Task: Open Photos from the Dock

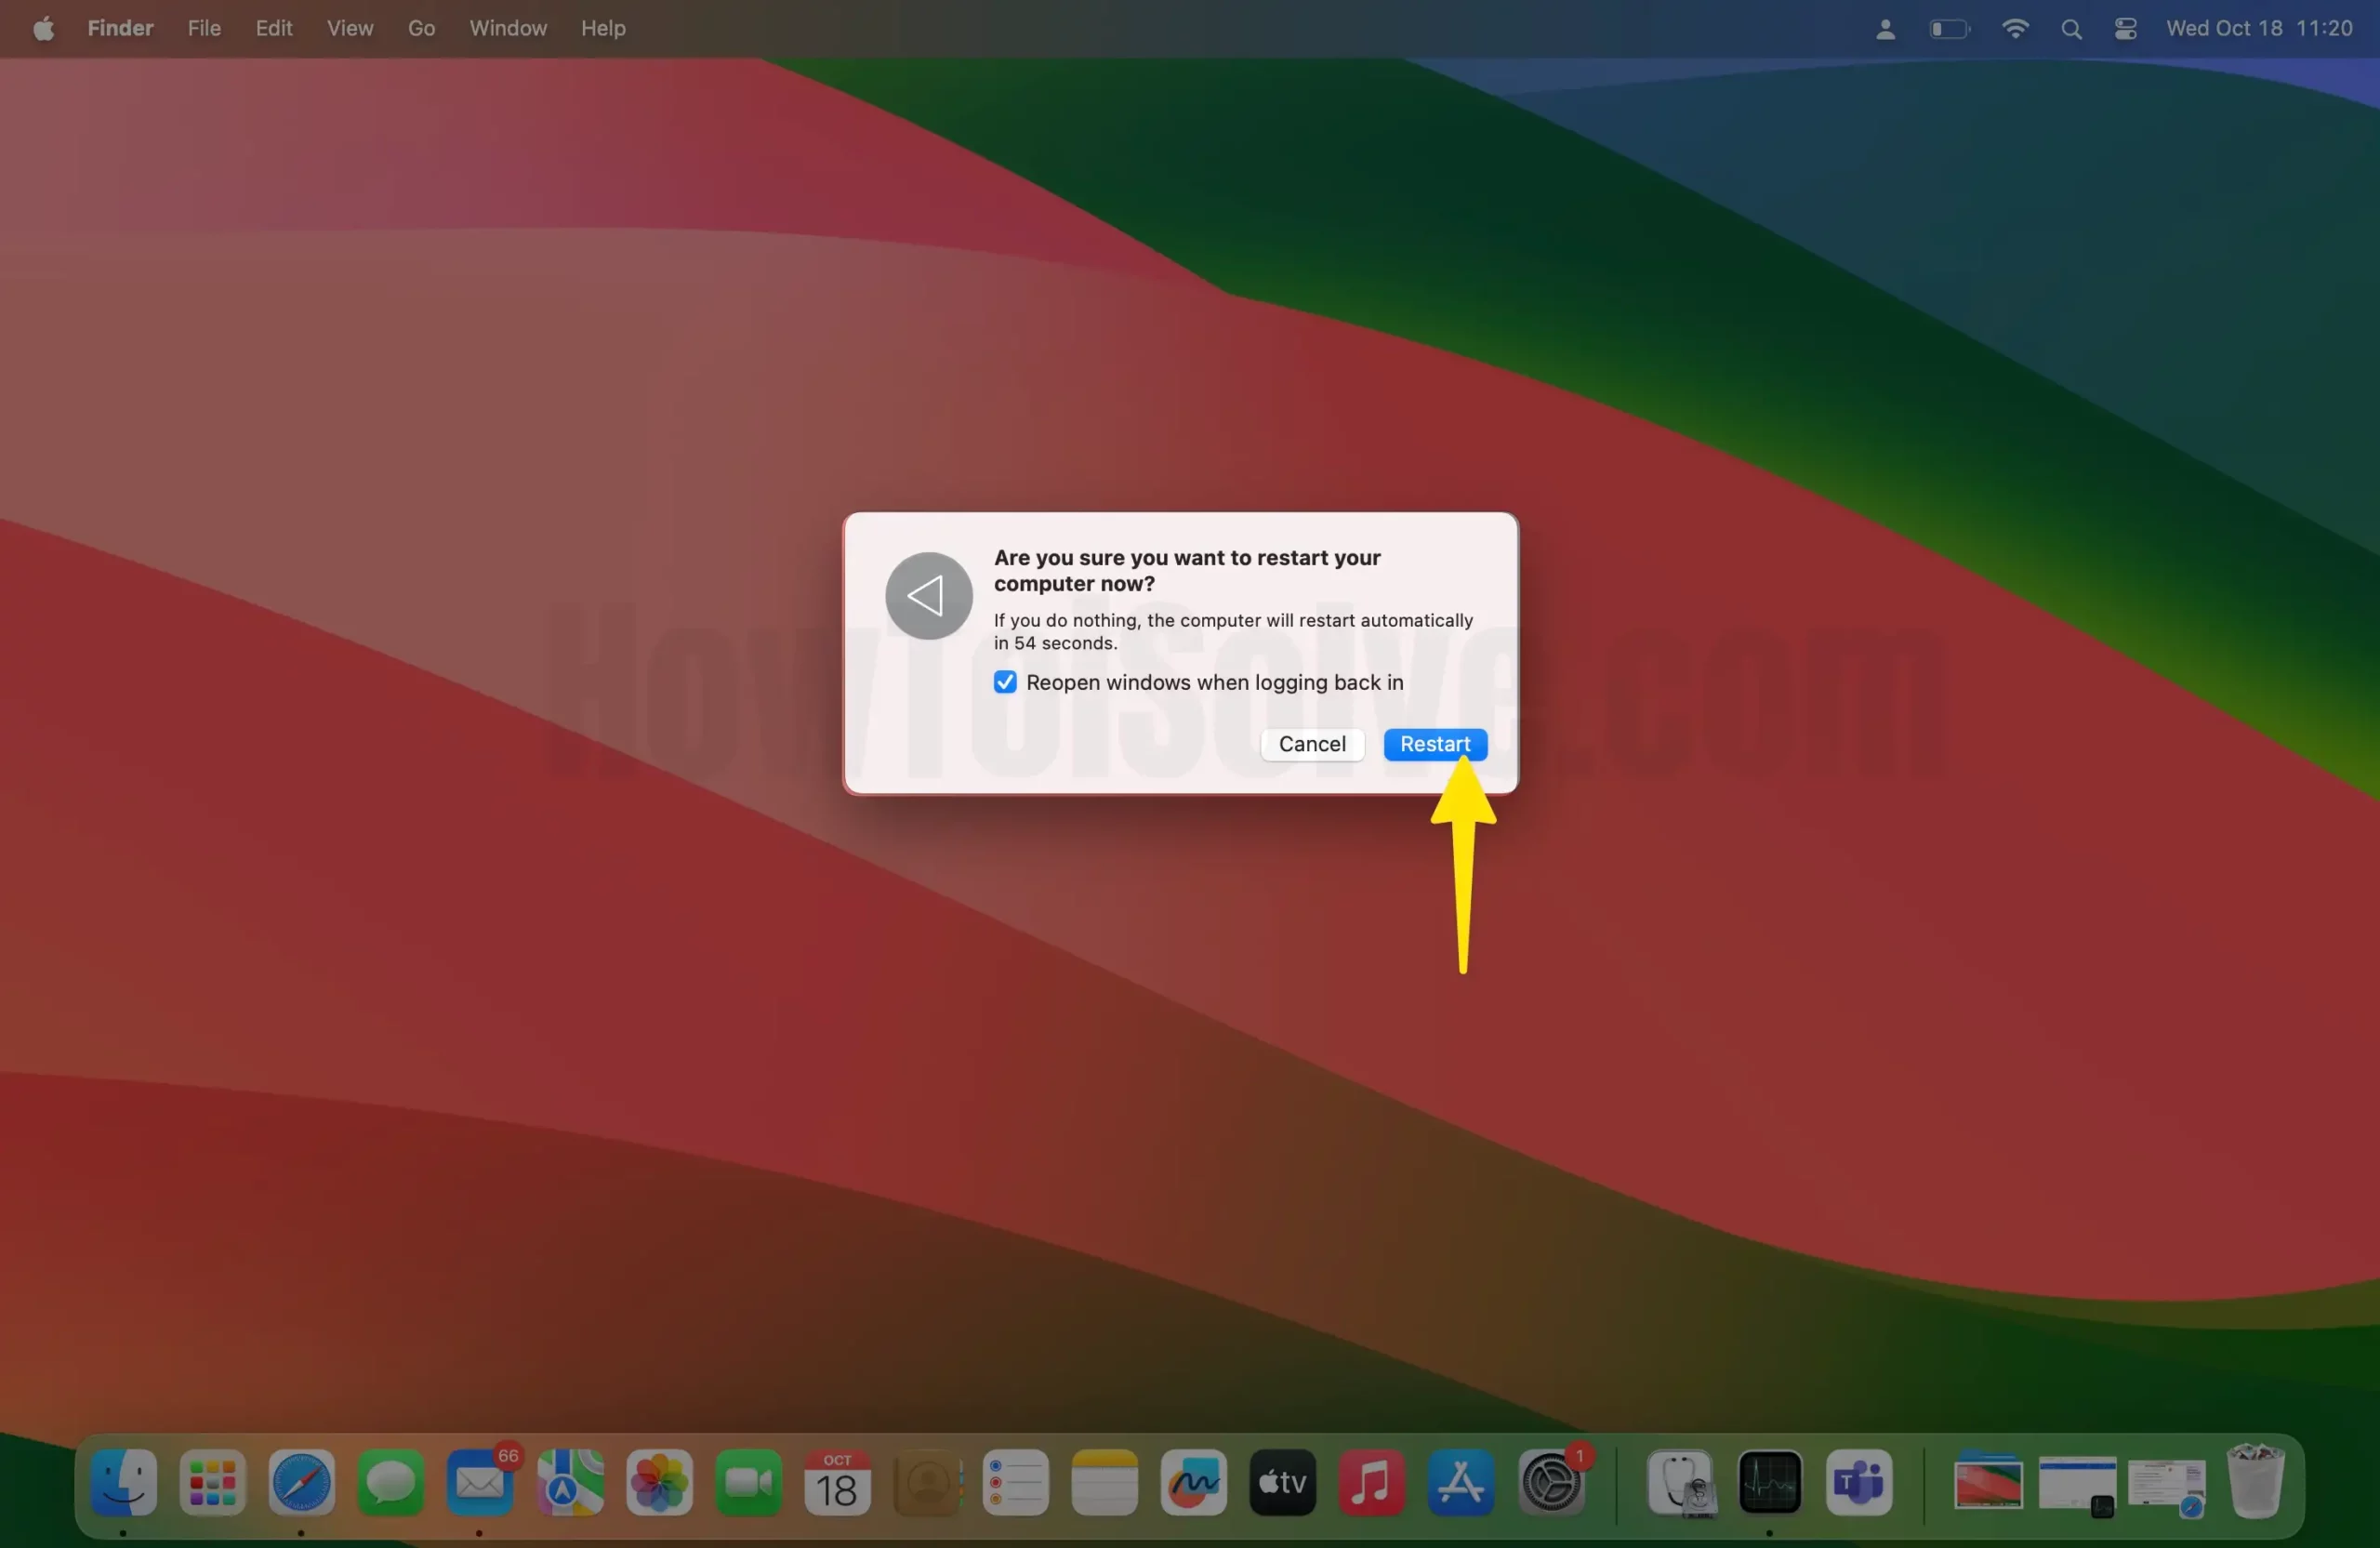Action: click(x=659, y=1482)
